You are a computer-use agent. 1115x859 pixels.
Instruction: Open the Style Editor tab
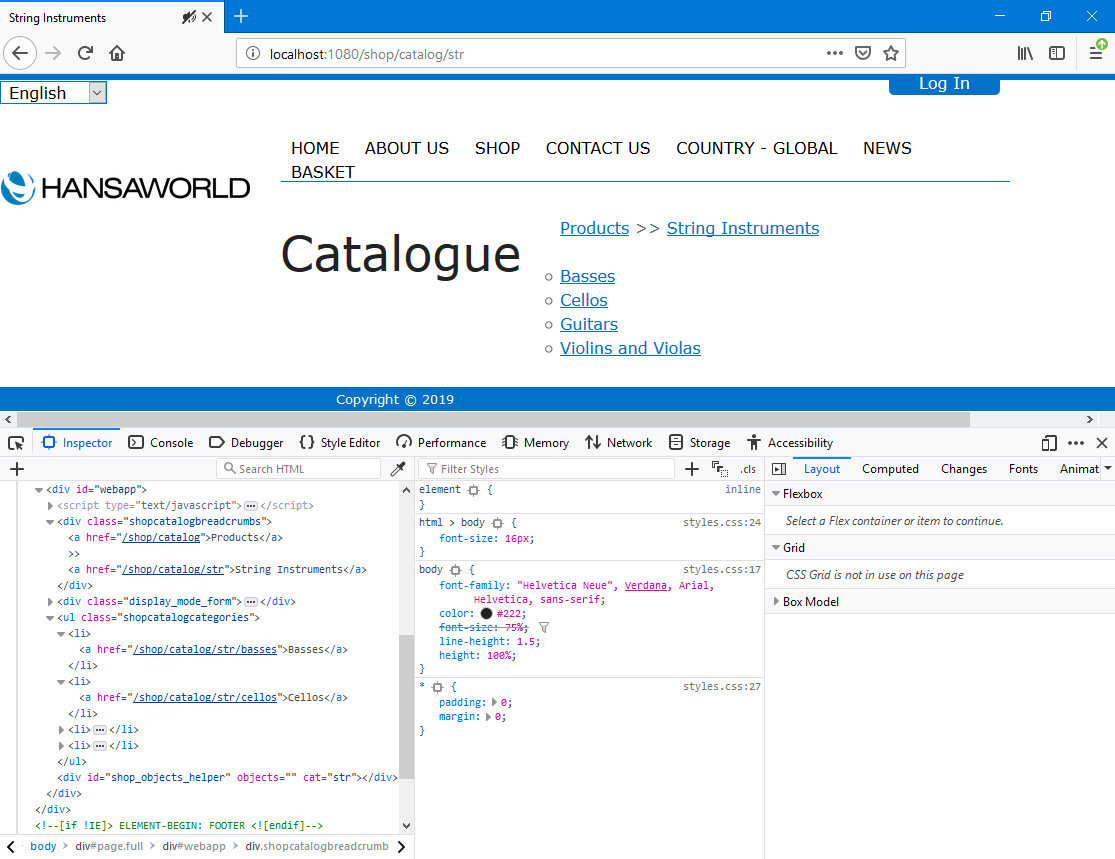coord(340,443)
